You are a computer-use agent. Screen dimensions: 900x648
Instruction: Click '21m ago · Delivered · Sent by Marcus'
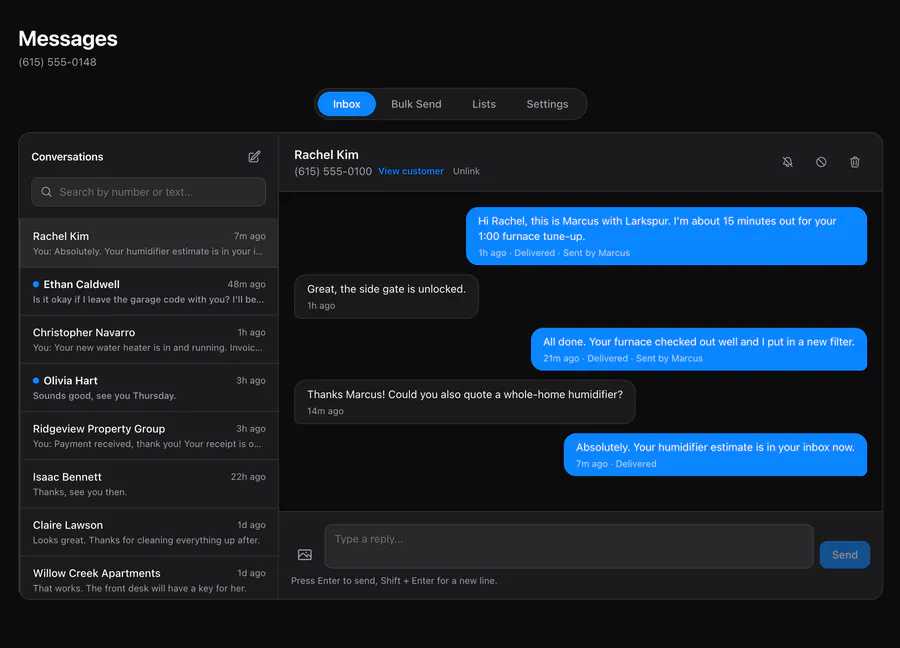tap(623, 358)
